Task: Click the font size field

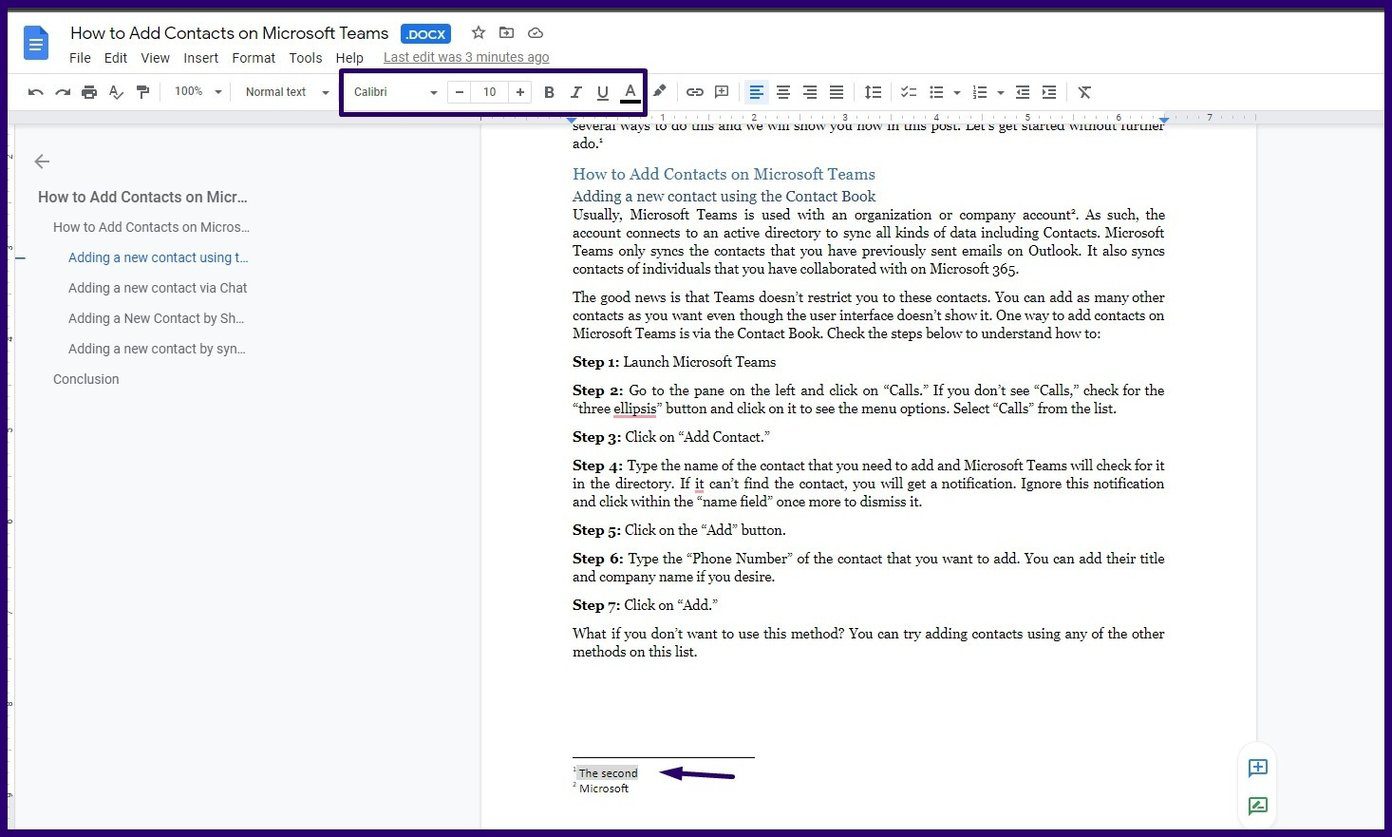Action: point(490,92)
